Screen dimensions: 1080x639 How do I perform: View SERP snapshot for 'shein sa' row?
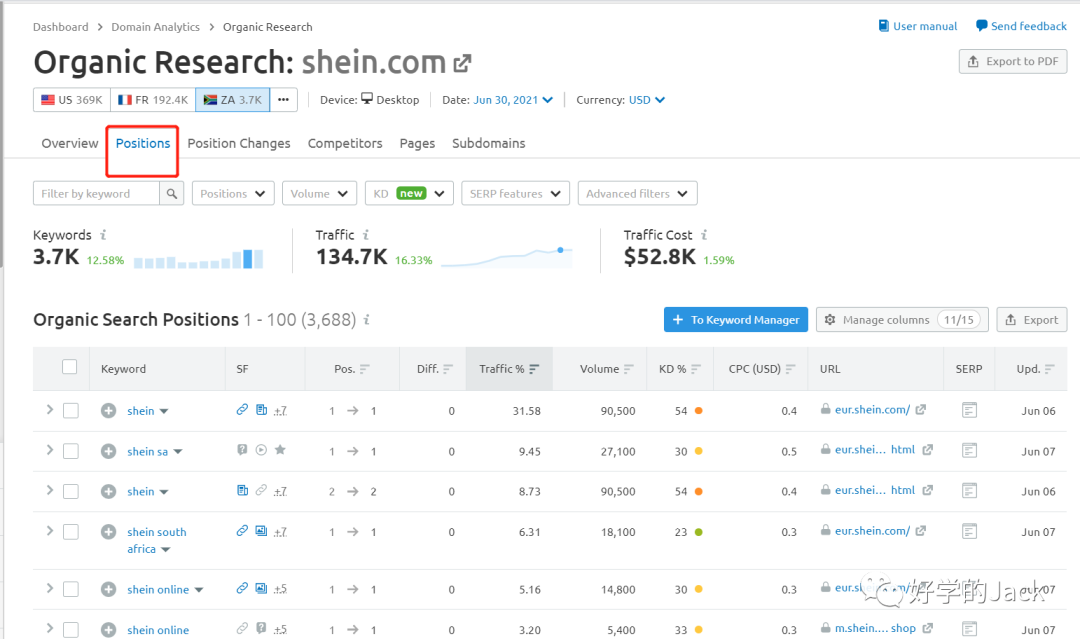coord(969,451)
